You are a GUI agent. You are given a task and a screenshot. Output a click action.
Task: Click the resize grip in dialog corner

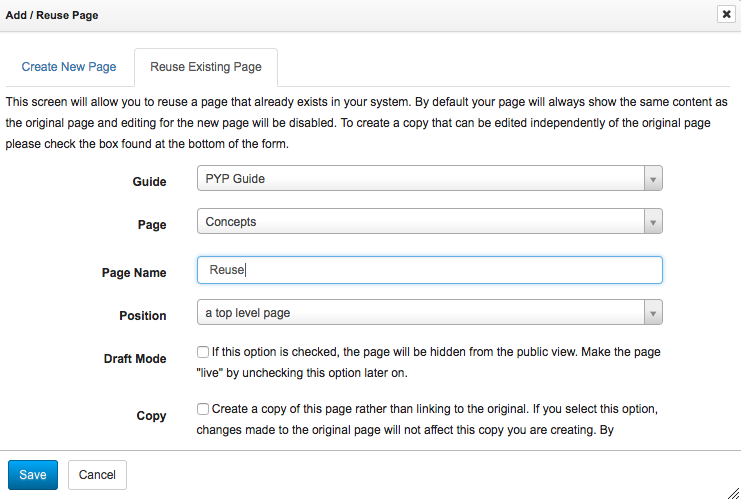click(x=732, y=492)
